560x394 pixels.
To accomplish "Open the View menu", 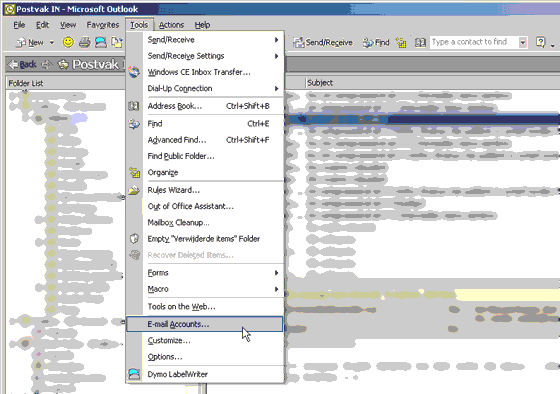I will coord(68,25).
